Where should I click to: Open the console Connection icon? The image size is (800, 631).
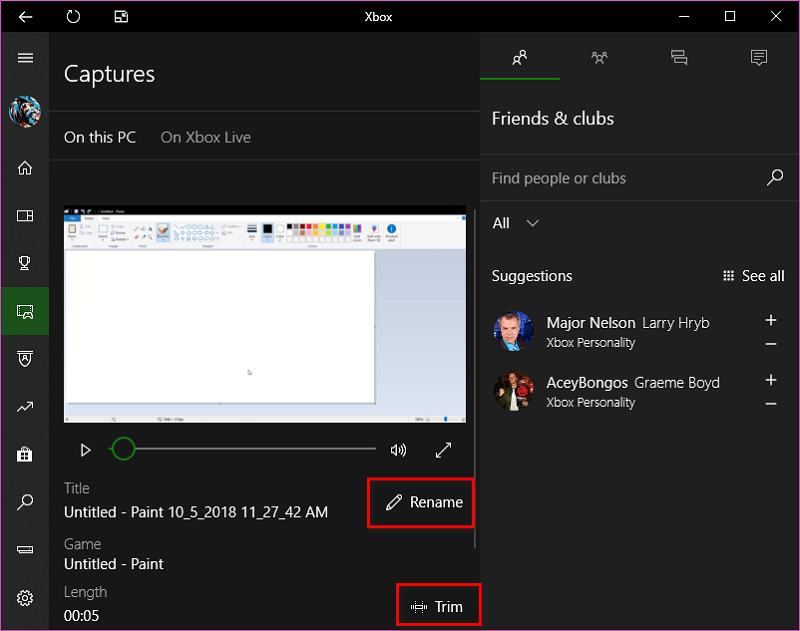click(x=25, y=549)
